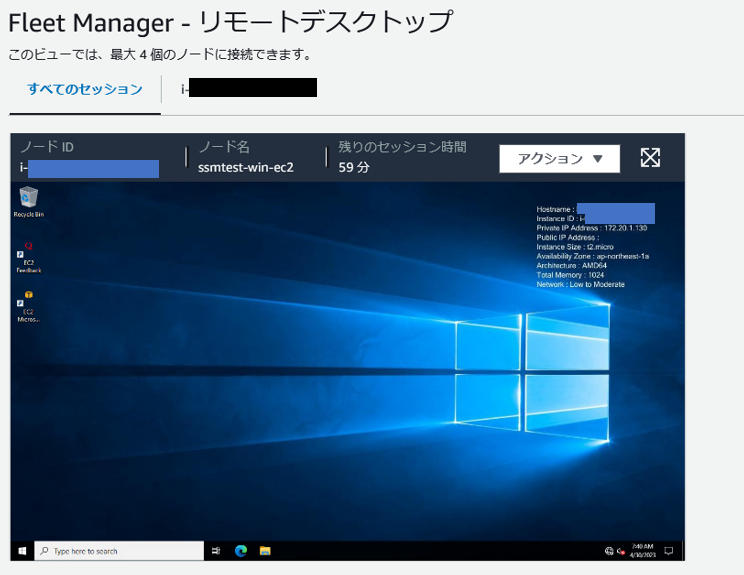The height and width of the screenshot is (575, 744).
Task: Select the EC2 Microsoft shortcut icon
Action: 28,307
